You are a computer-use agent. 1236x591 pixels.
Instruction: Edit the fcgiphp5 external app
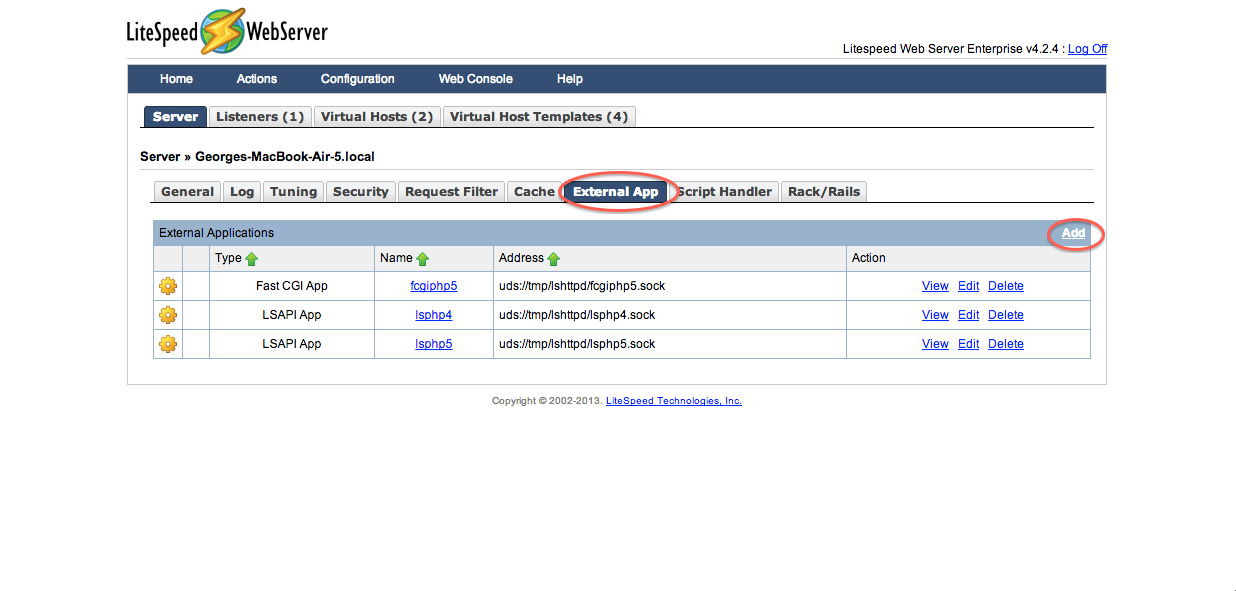coord(969,286)
